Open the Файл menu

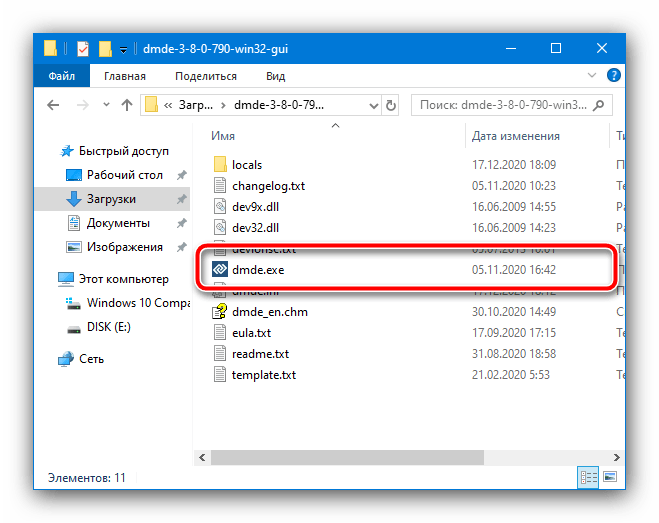[62, 76]
